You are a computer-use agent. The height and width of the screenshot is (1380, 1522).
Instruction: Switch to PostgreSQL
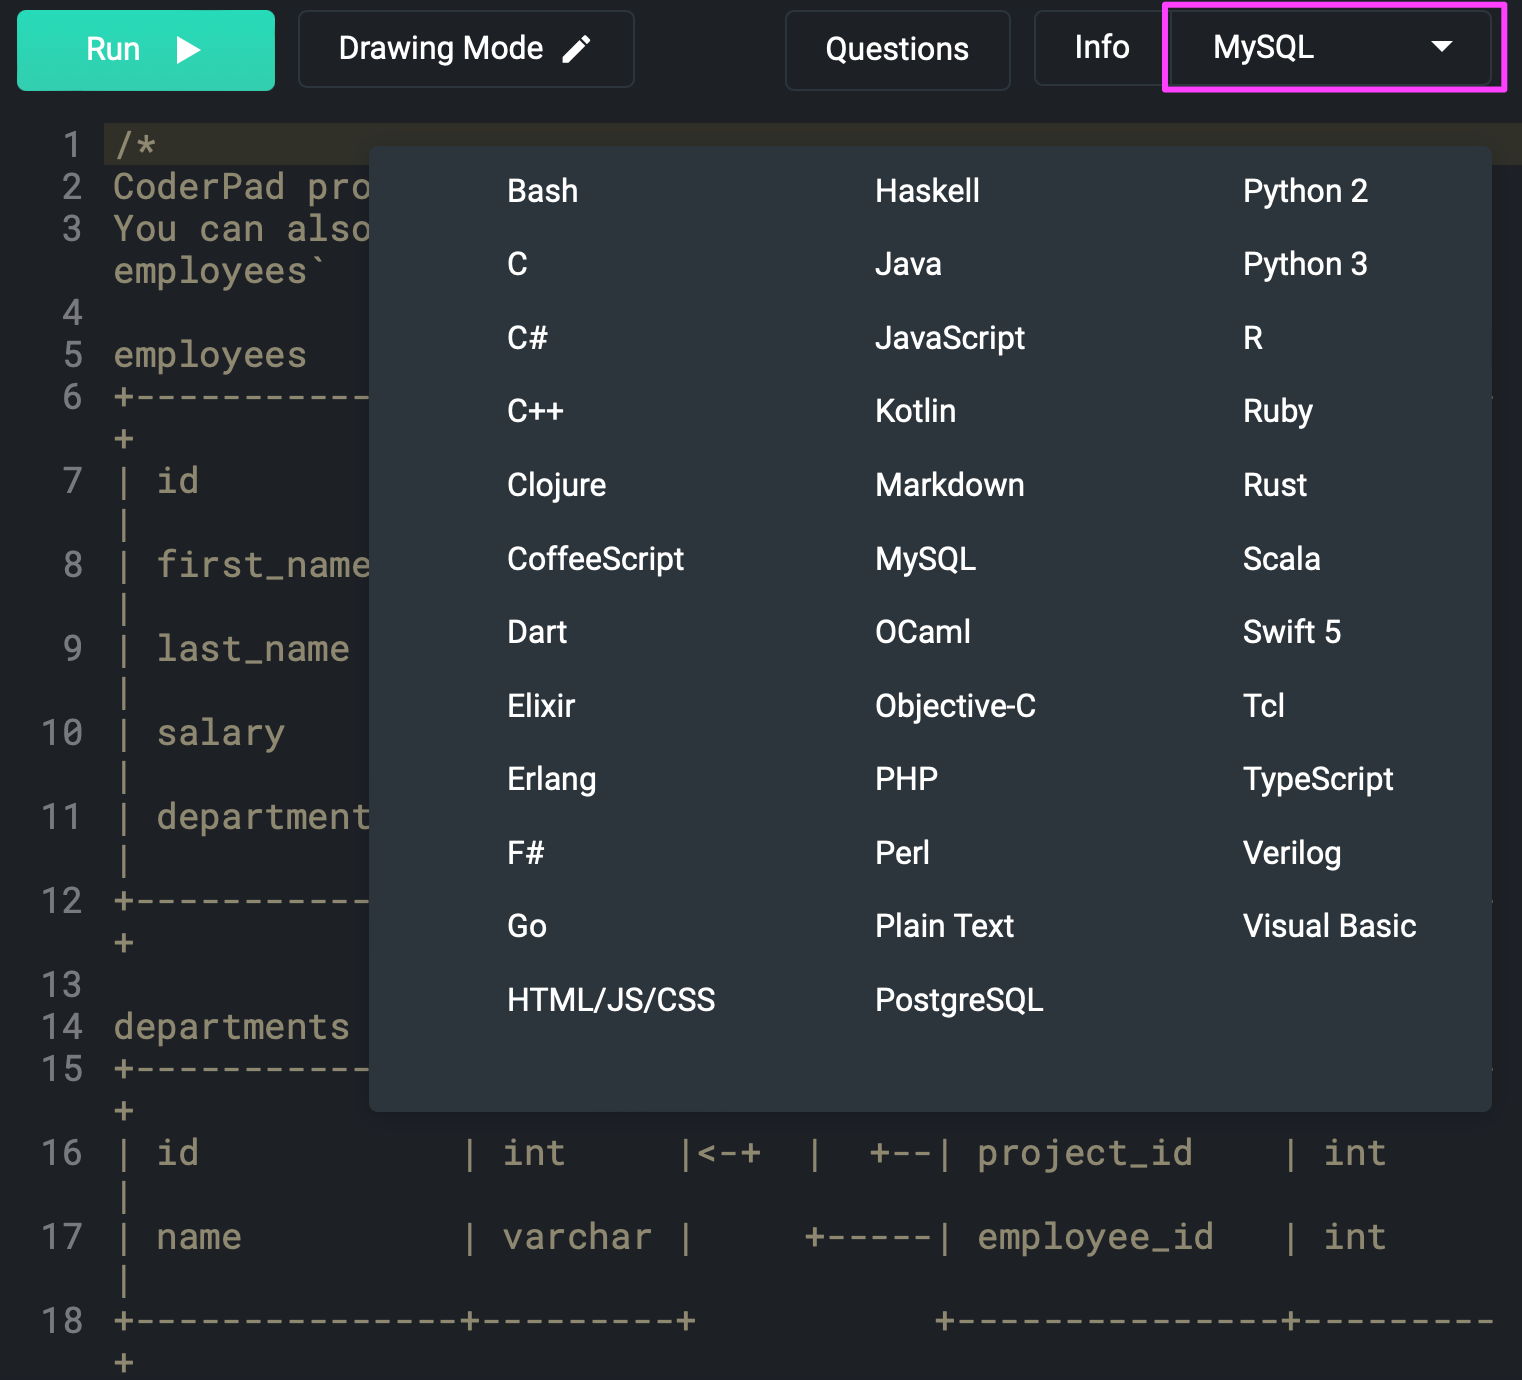959,1000
